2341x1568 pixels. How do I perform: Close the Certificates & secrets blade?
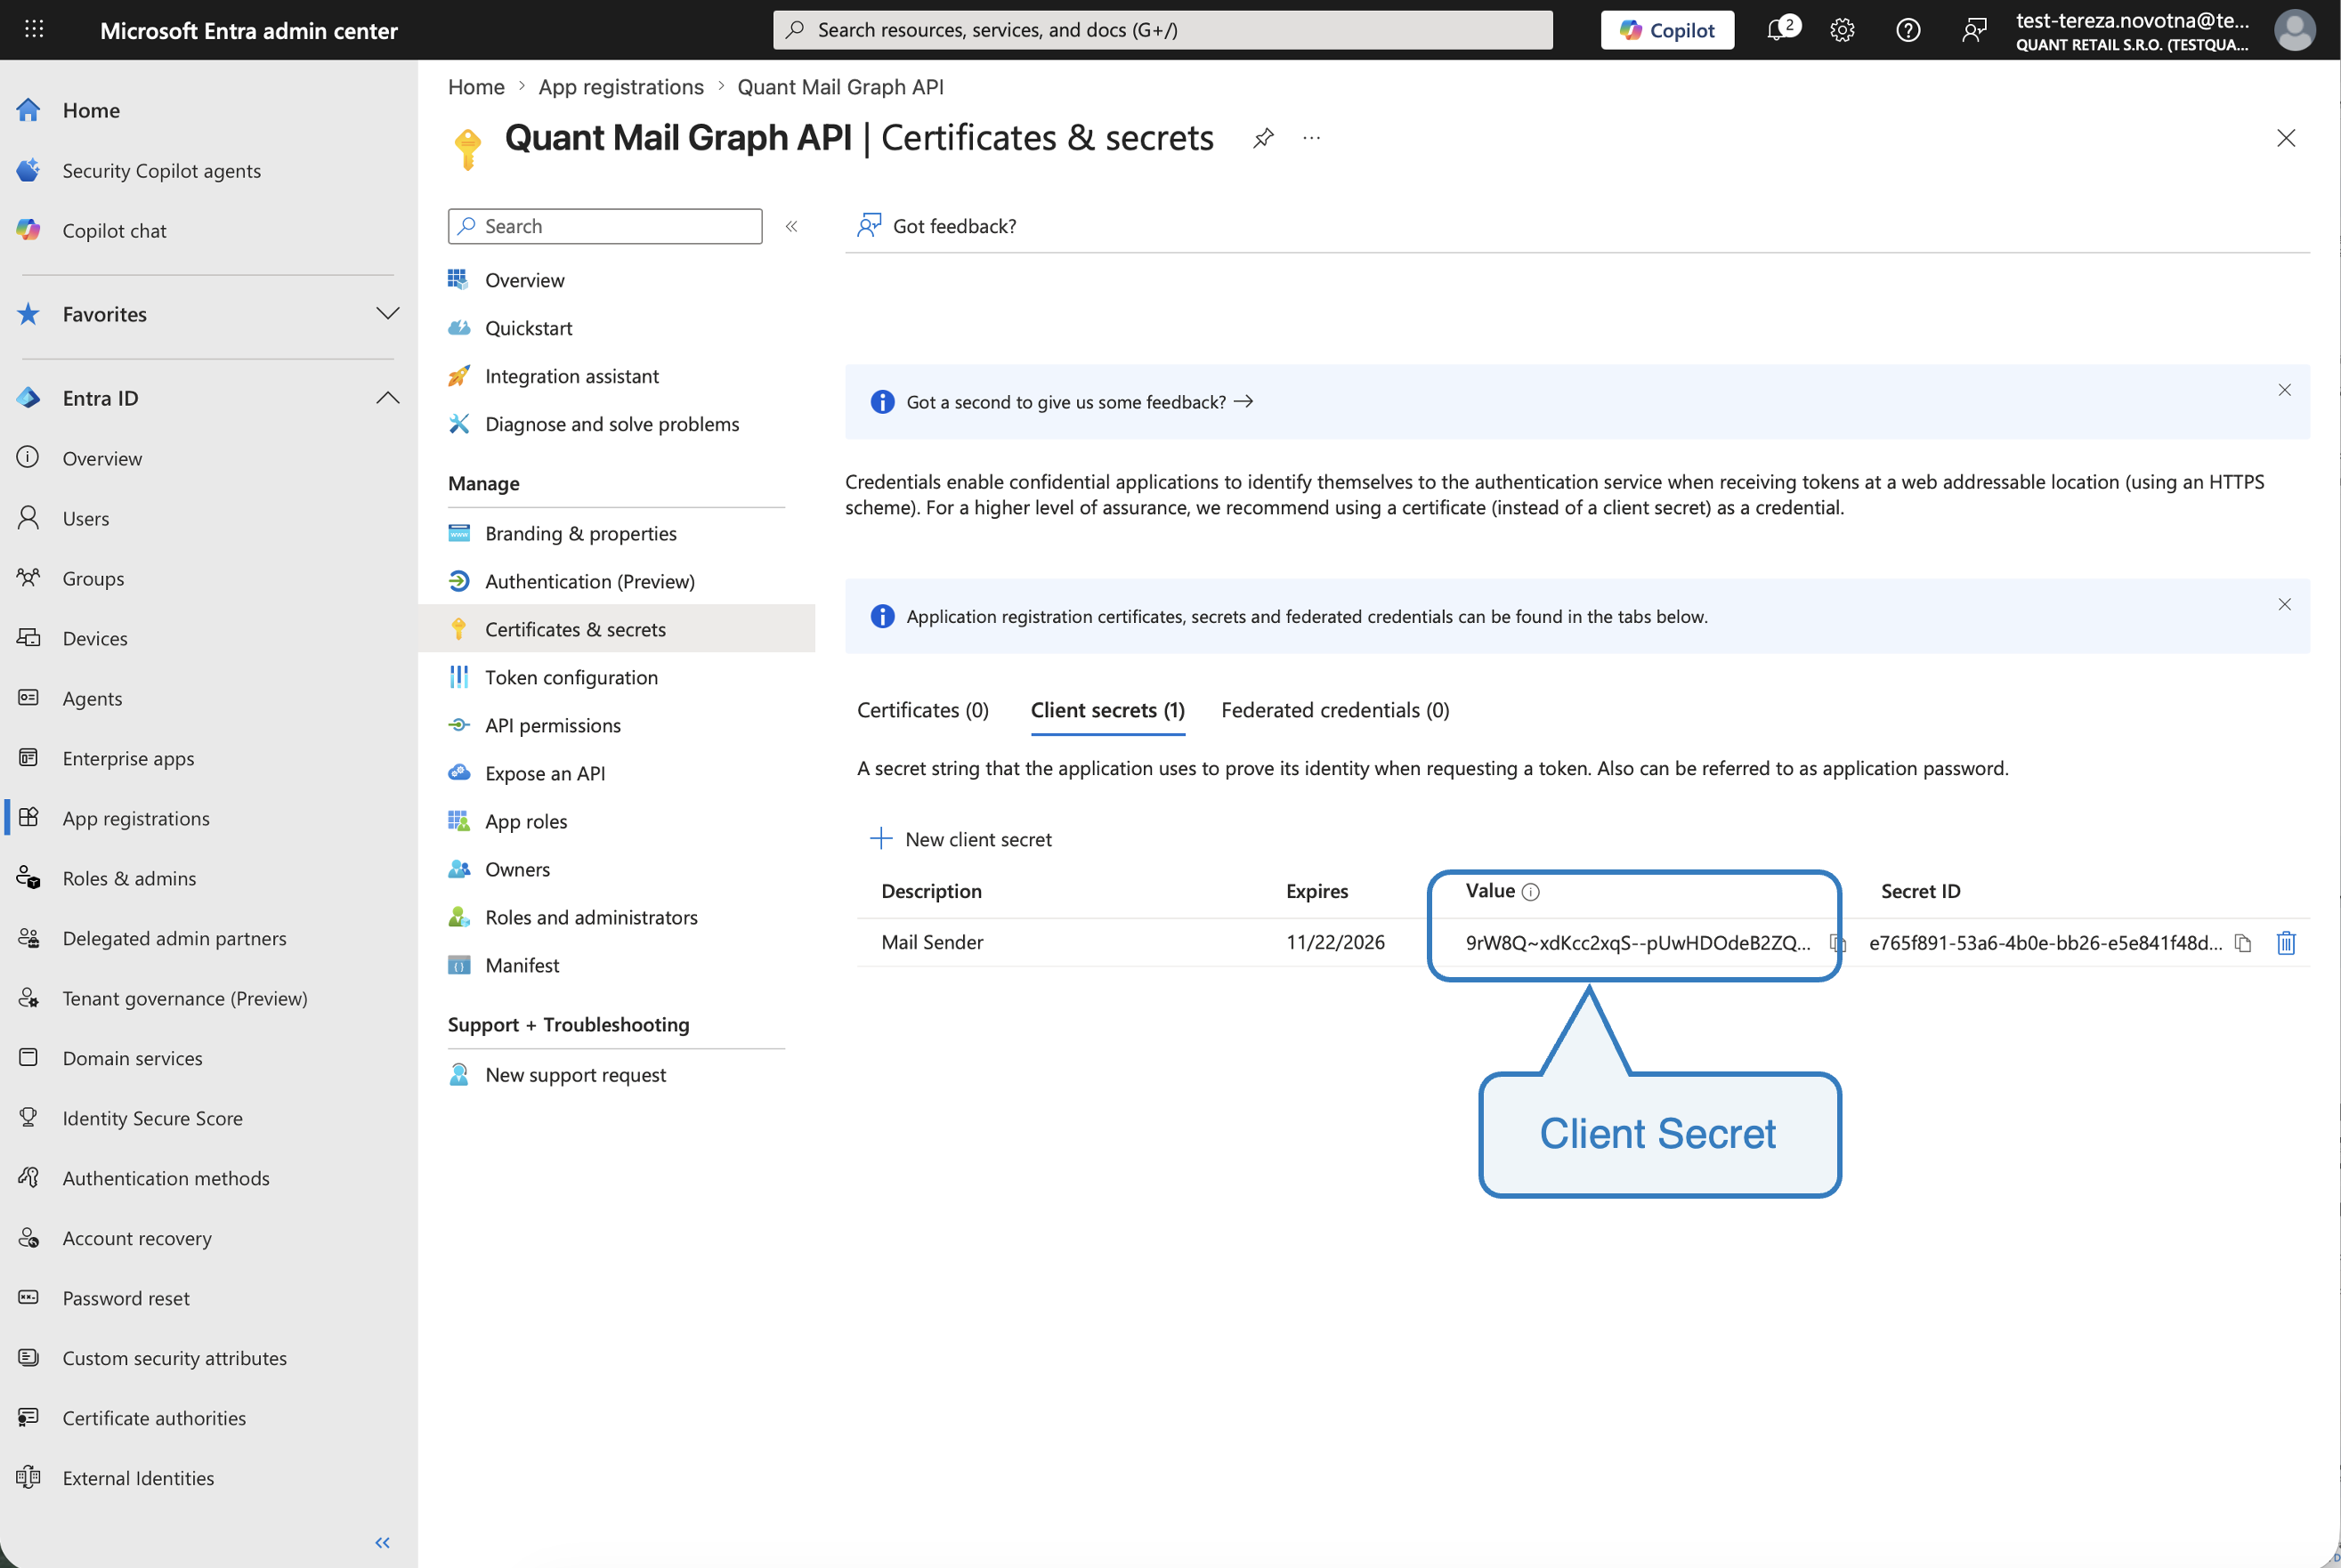[2286, 138]
